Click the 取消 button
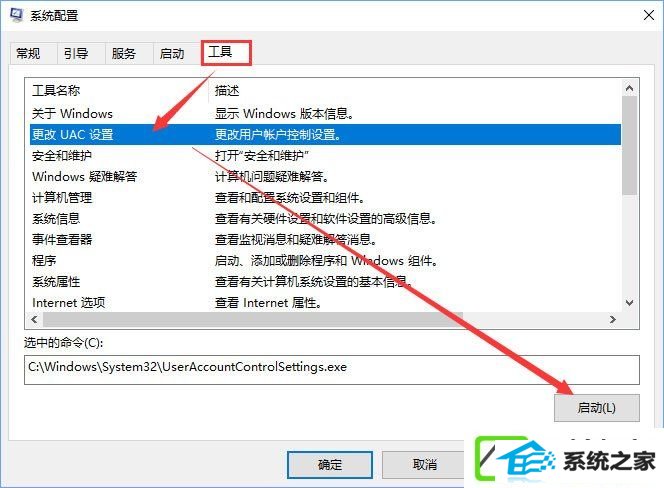This screenshot has height=488, width=664. pos(425,465)
